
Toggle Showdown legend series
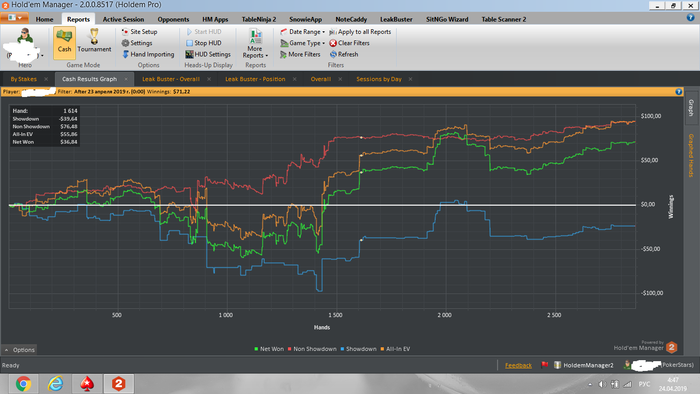[x=358, y=349]
